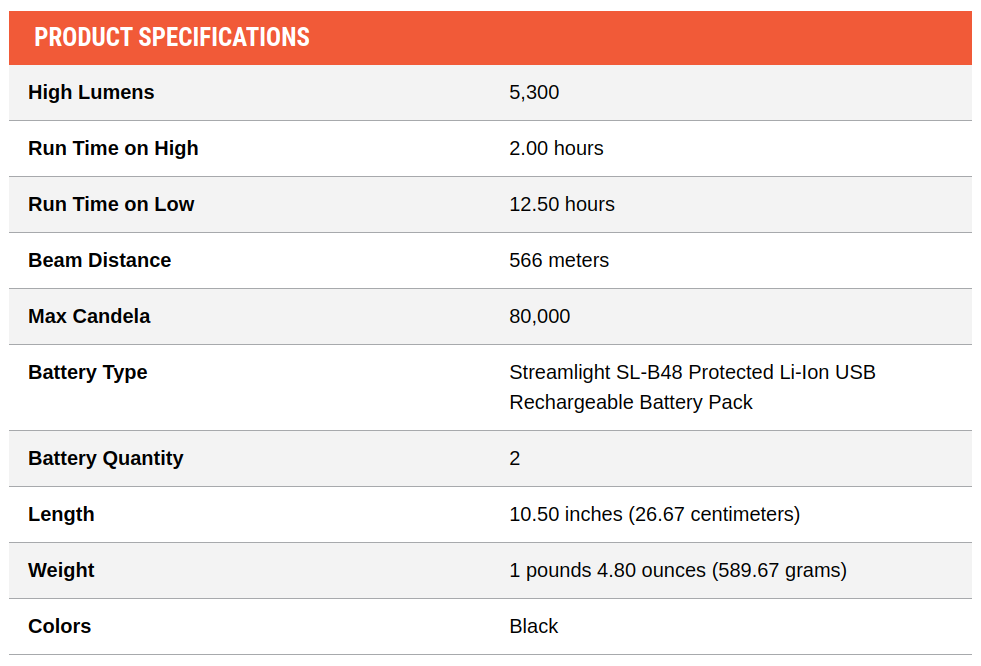Select the Battery Type label
This screenshot has height=666, width=981.
click(x=88, y=372)
